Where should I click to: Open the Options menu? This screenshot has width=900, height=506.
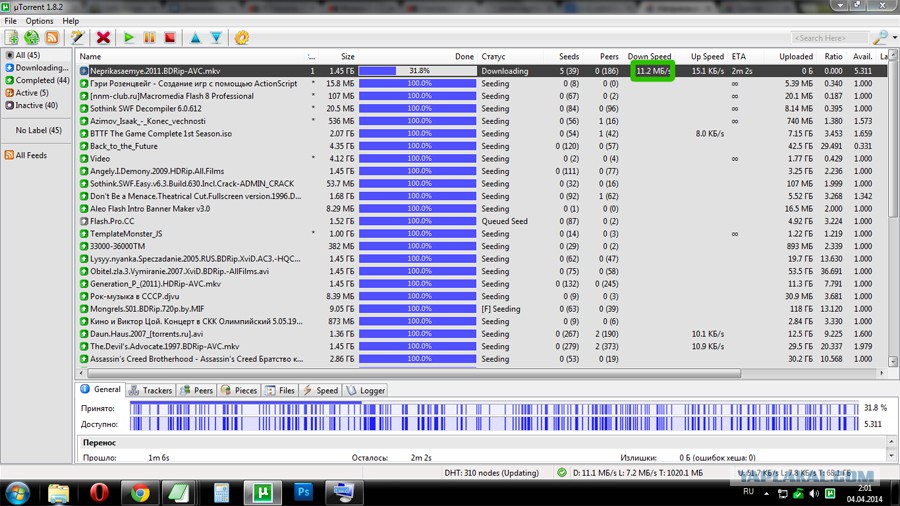[x=39, y=21]
